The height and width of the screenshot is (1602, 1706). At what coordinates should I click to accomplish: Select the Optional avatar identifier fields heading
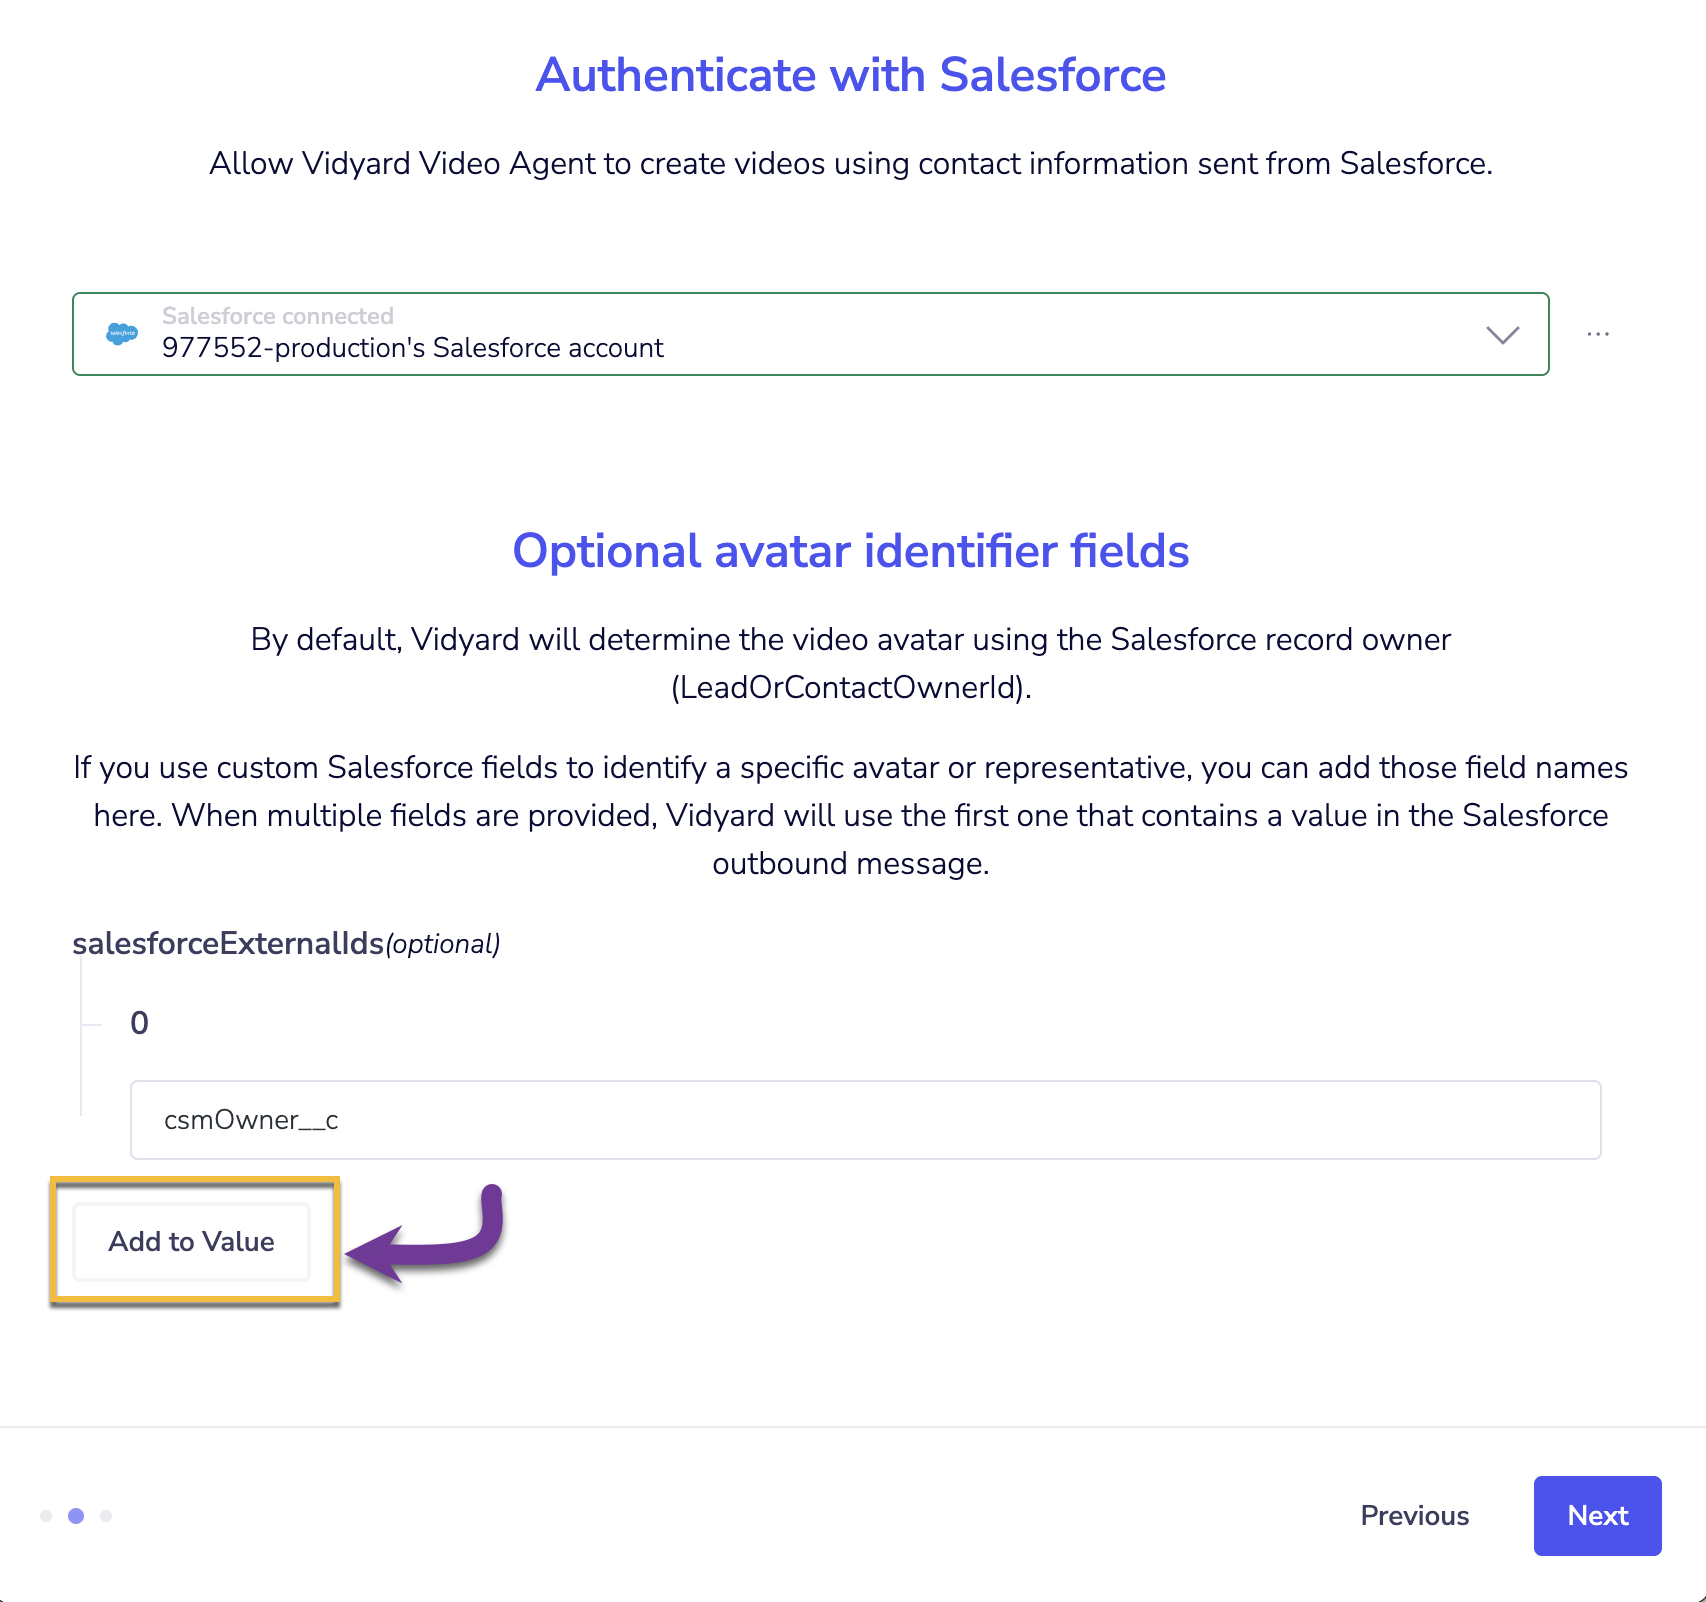point(851,551)
